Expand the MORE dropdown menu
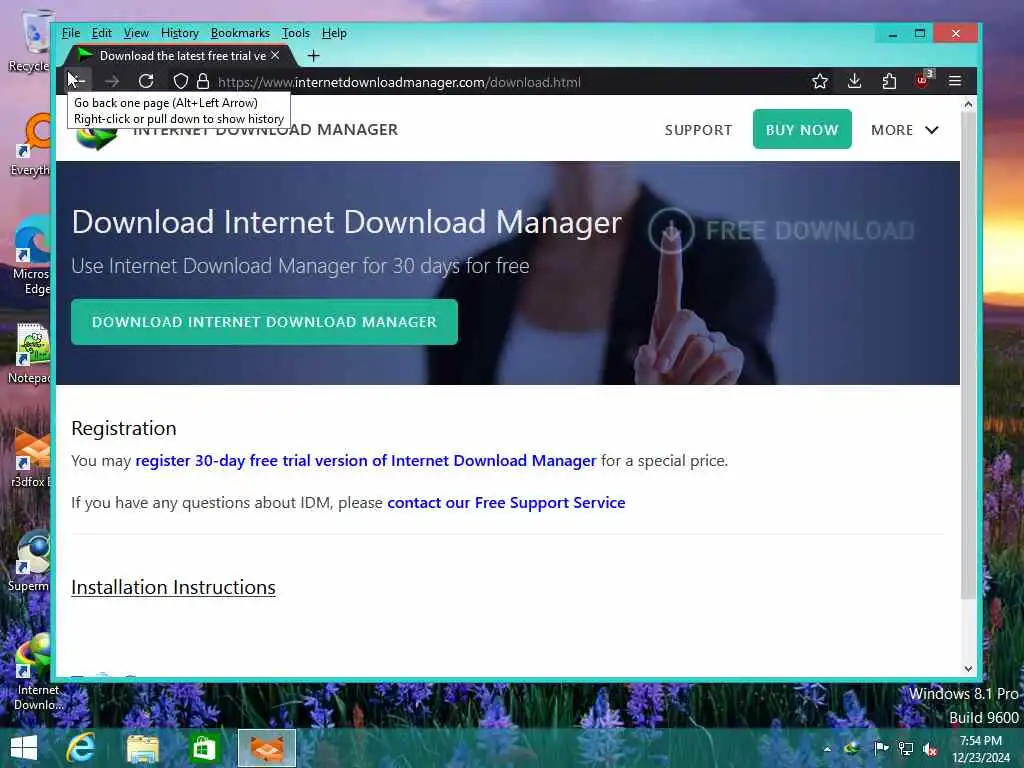This screenshot has height=768, width=1024. click(x=904, y=130)
